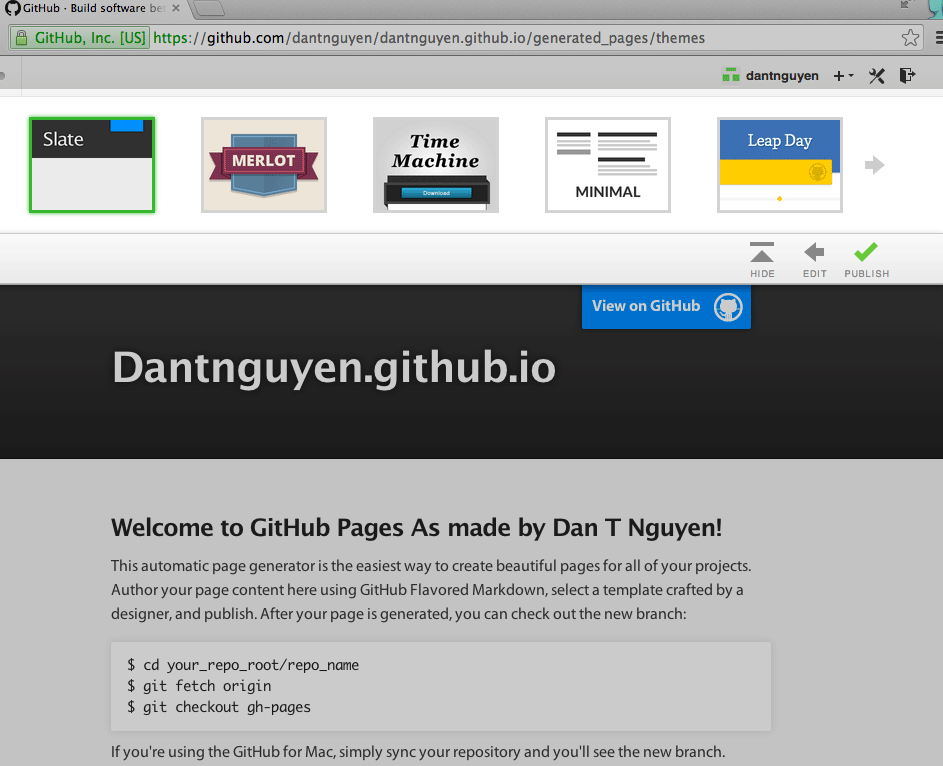The image size is (943, 766).
Task: Choose the Leap Day theme
Action: pos(780,165)
